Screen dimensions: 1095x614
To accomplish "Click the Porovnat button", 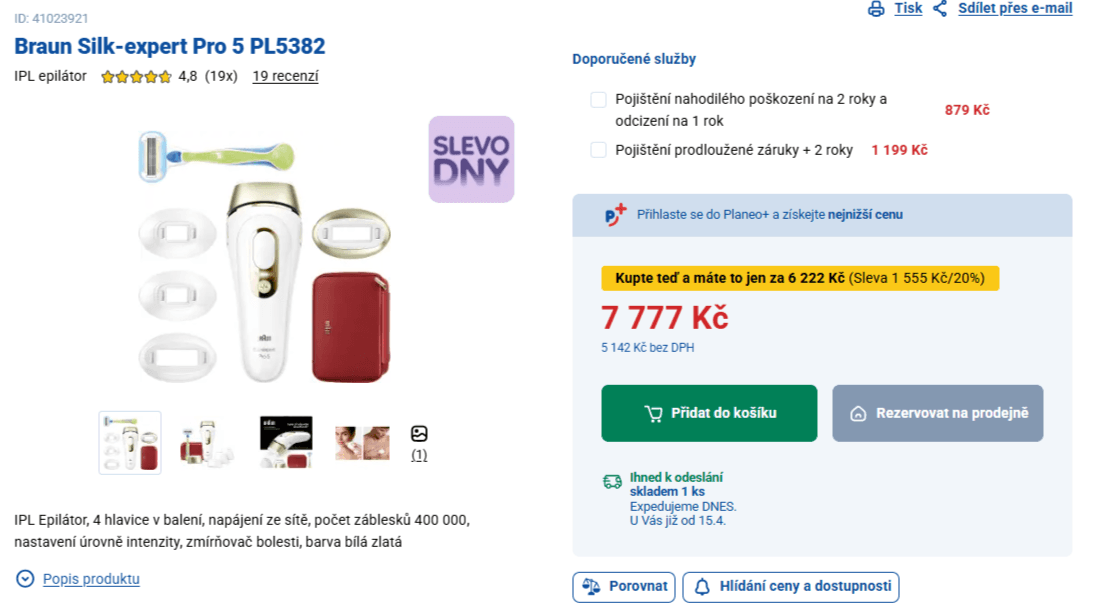I will (624, 587).
